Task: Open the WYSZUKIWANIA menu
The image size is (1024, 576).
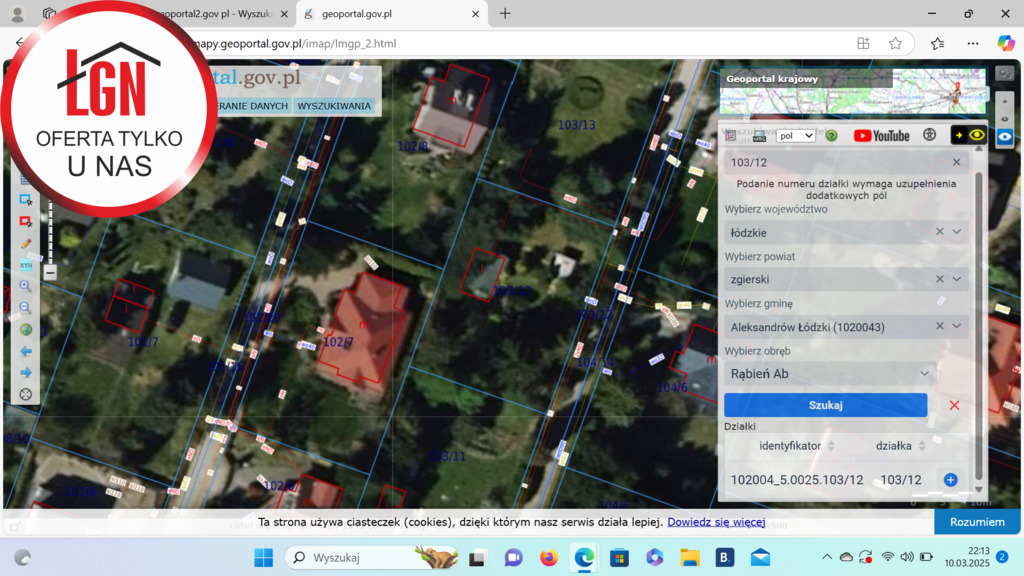Action: tap(334, 106)
